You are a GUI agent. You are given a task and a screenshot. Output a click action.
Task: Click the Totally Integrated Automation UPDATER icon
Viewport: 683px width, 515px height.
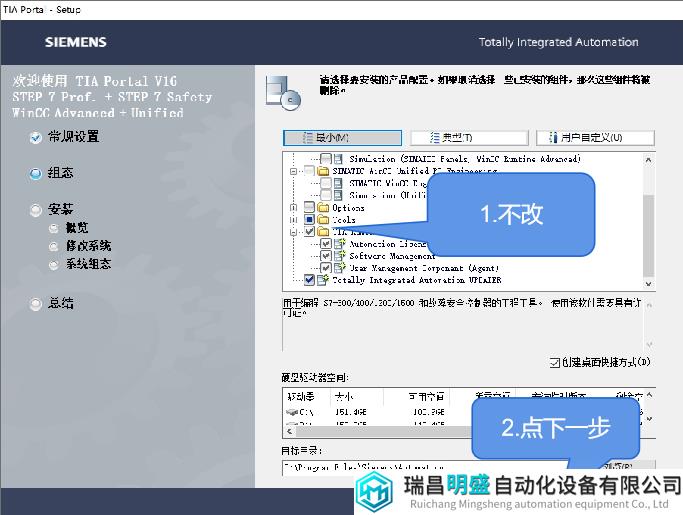(323, 280)
